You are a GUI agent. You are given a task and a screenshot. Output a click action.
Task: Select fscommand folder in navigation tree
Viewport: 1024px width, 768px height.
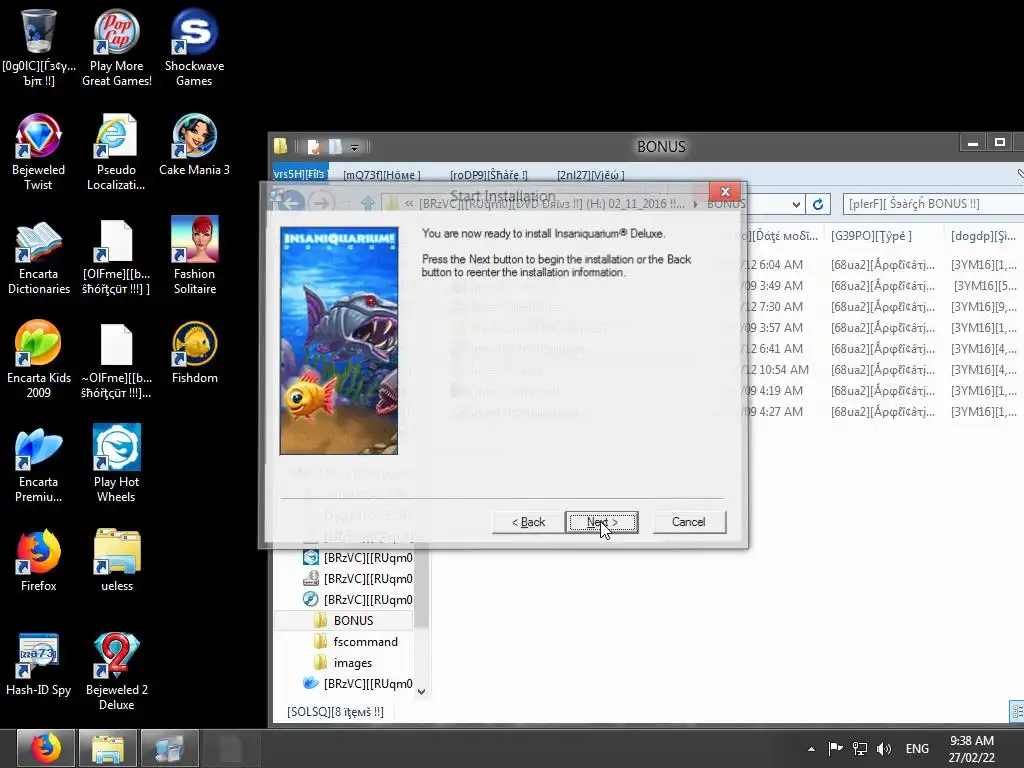click(365, 641)
